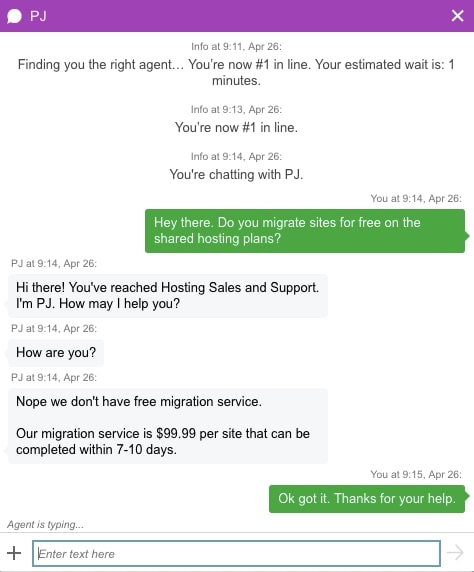Click the 'You at 9:14, Apr 26' timestamp
The width and height of the screenshot is (474, 572).
(416, 198)
